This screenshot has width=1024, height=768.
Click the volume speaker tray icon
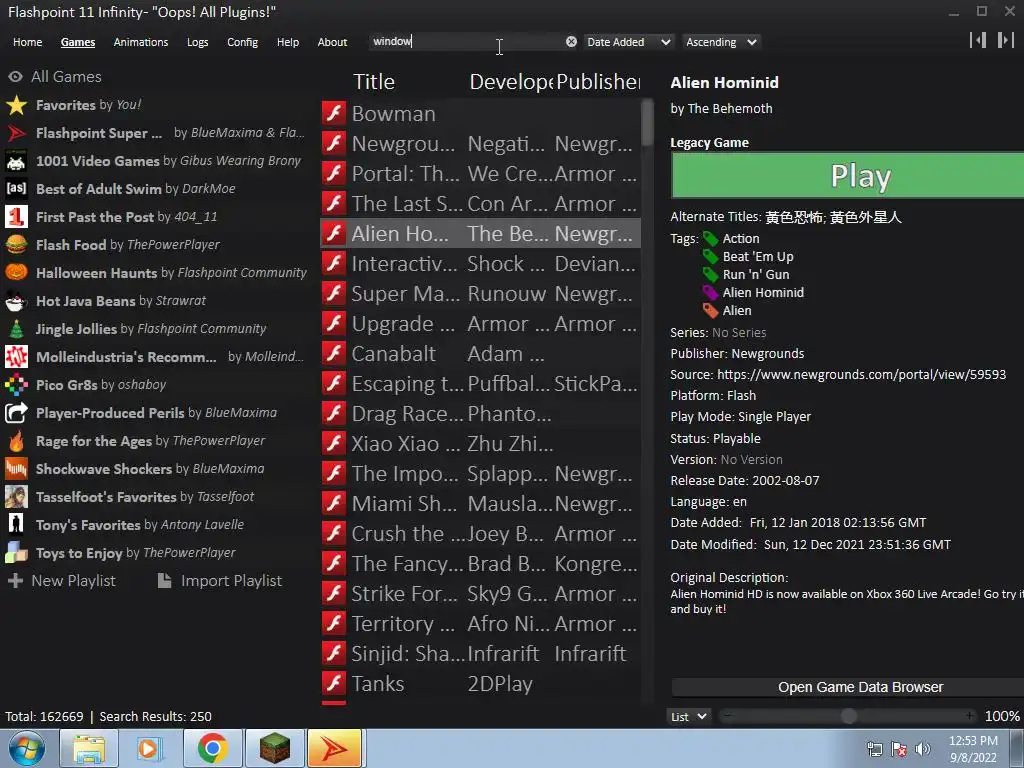[922, 749]
